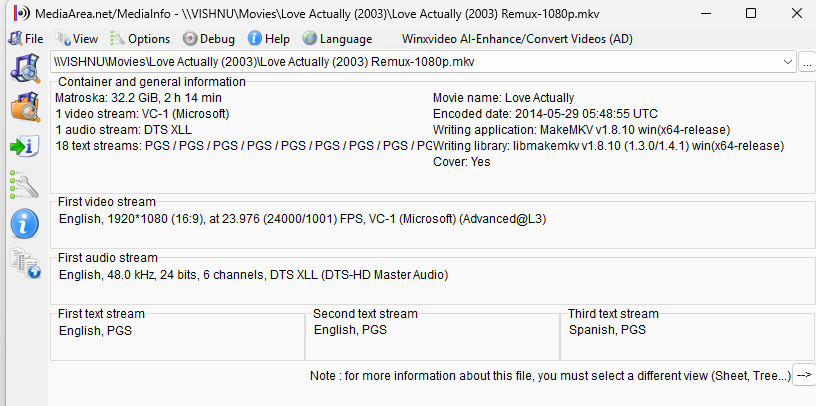Click the blue About info sidebar icon
Screen dimensions: 816x406
23,224
